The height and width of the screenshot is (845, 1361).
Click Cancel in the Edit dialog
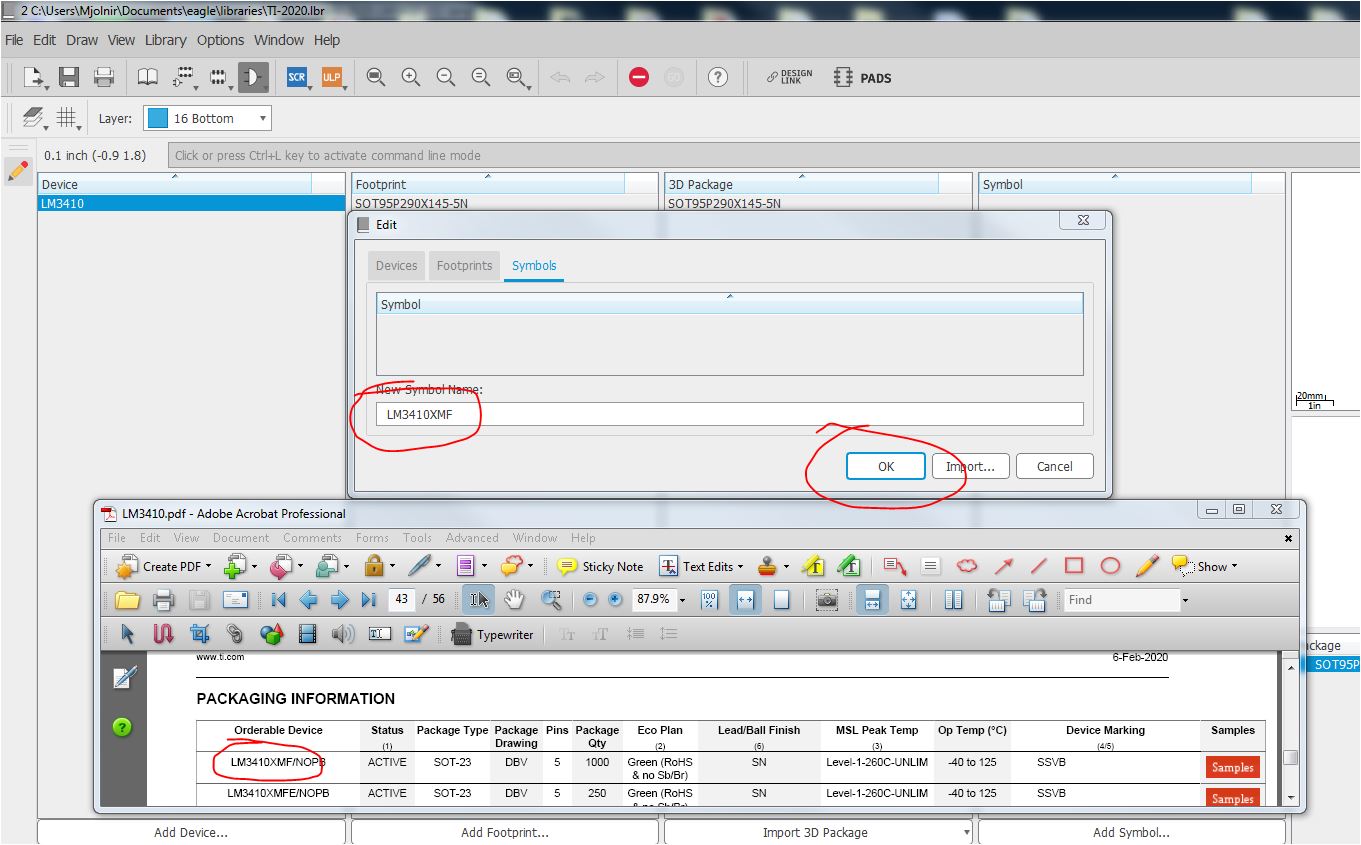(x=1054, y=466)
